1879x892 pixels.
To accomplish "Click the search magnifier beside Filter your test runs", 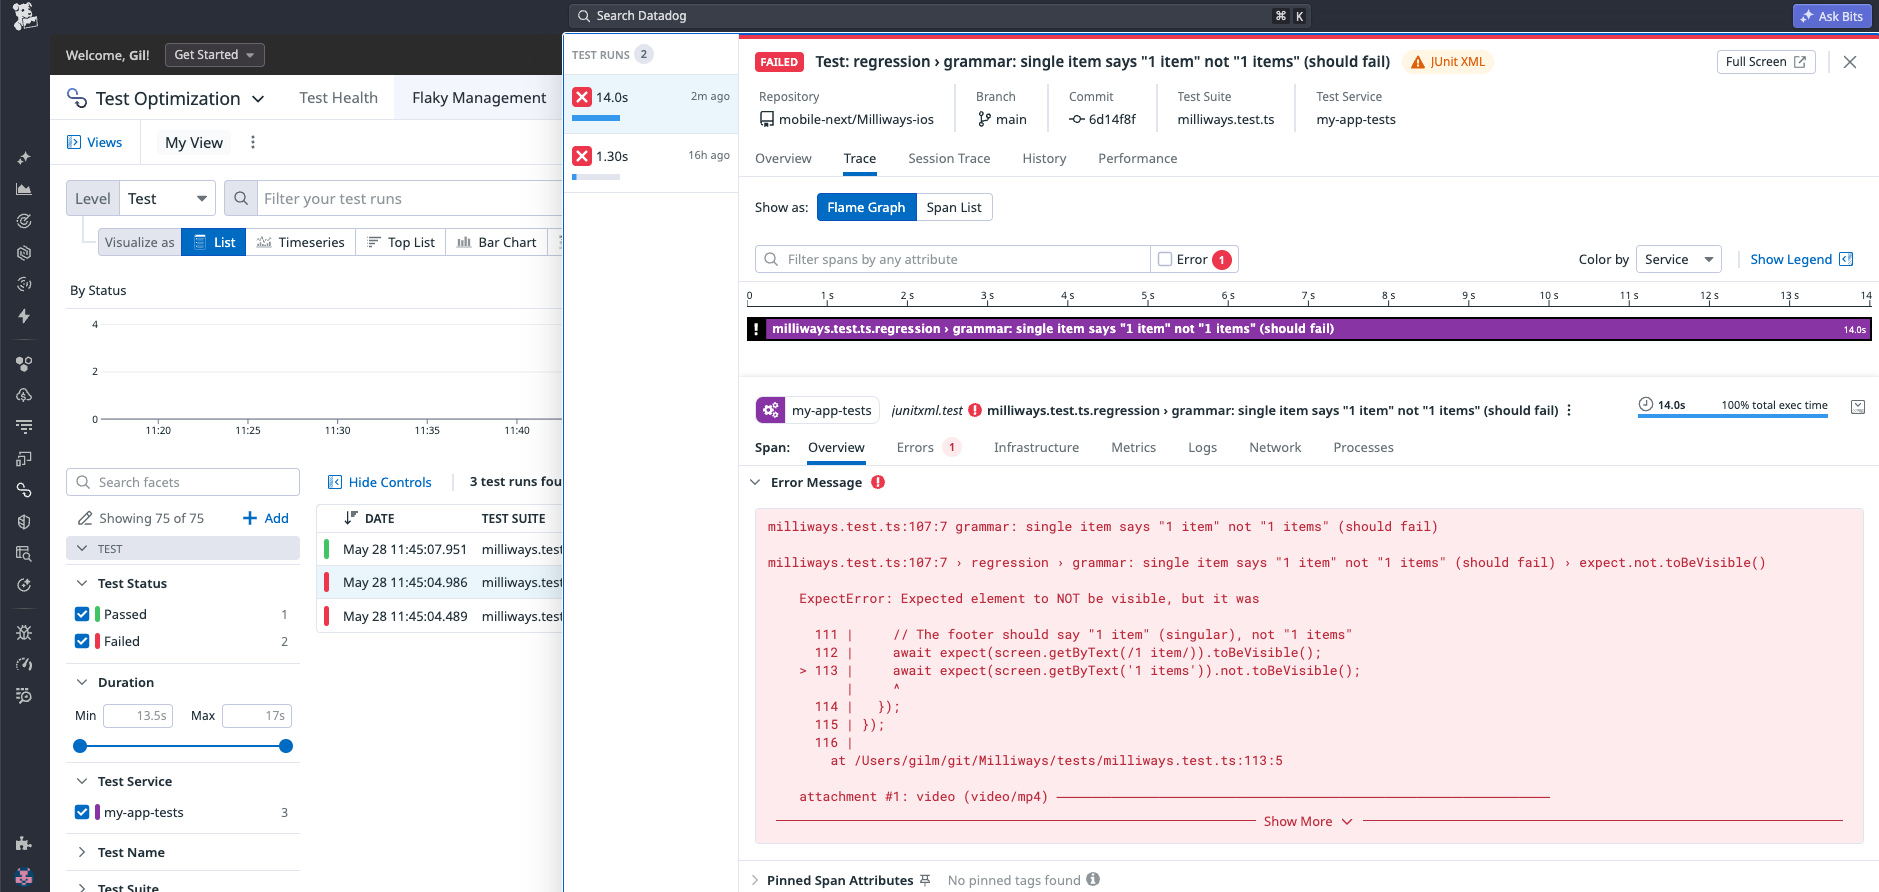I will [241, 198].
